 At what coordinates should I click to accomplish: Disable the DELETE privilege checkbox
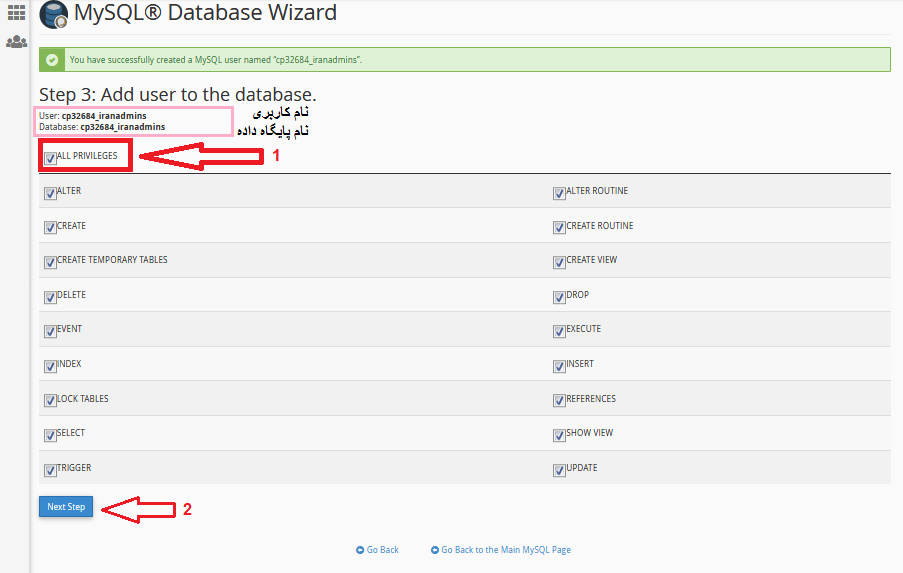click(50, 297)
